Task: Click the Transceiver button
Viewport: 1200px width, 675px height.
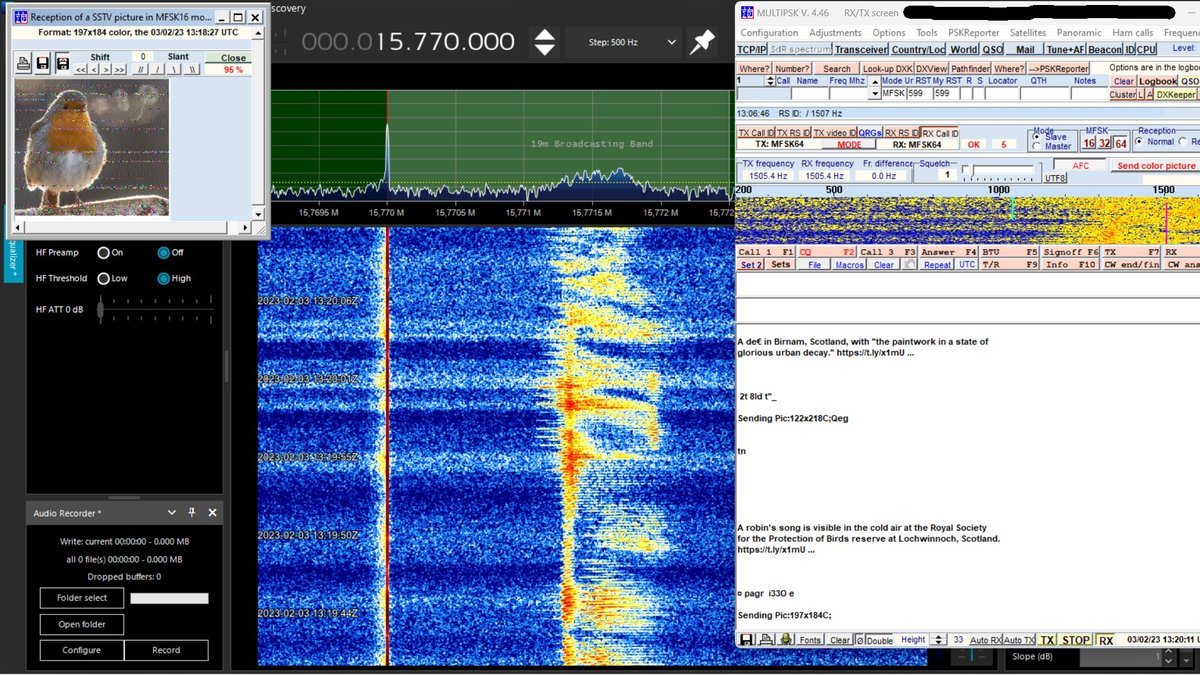Action: click(861, 49)
